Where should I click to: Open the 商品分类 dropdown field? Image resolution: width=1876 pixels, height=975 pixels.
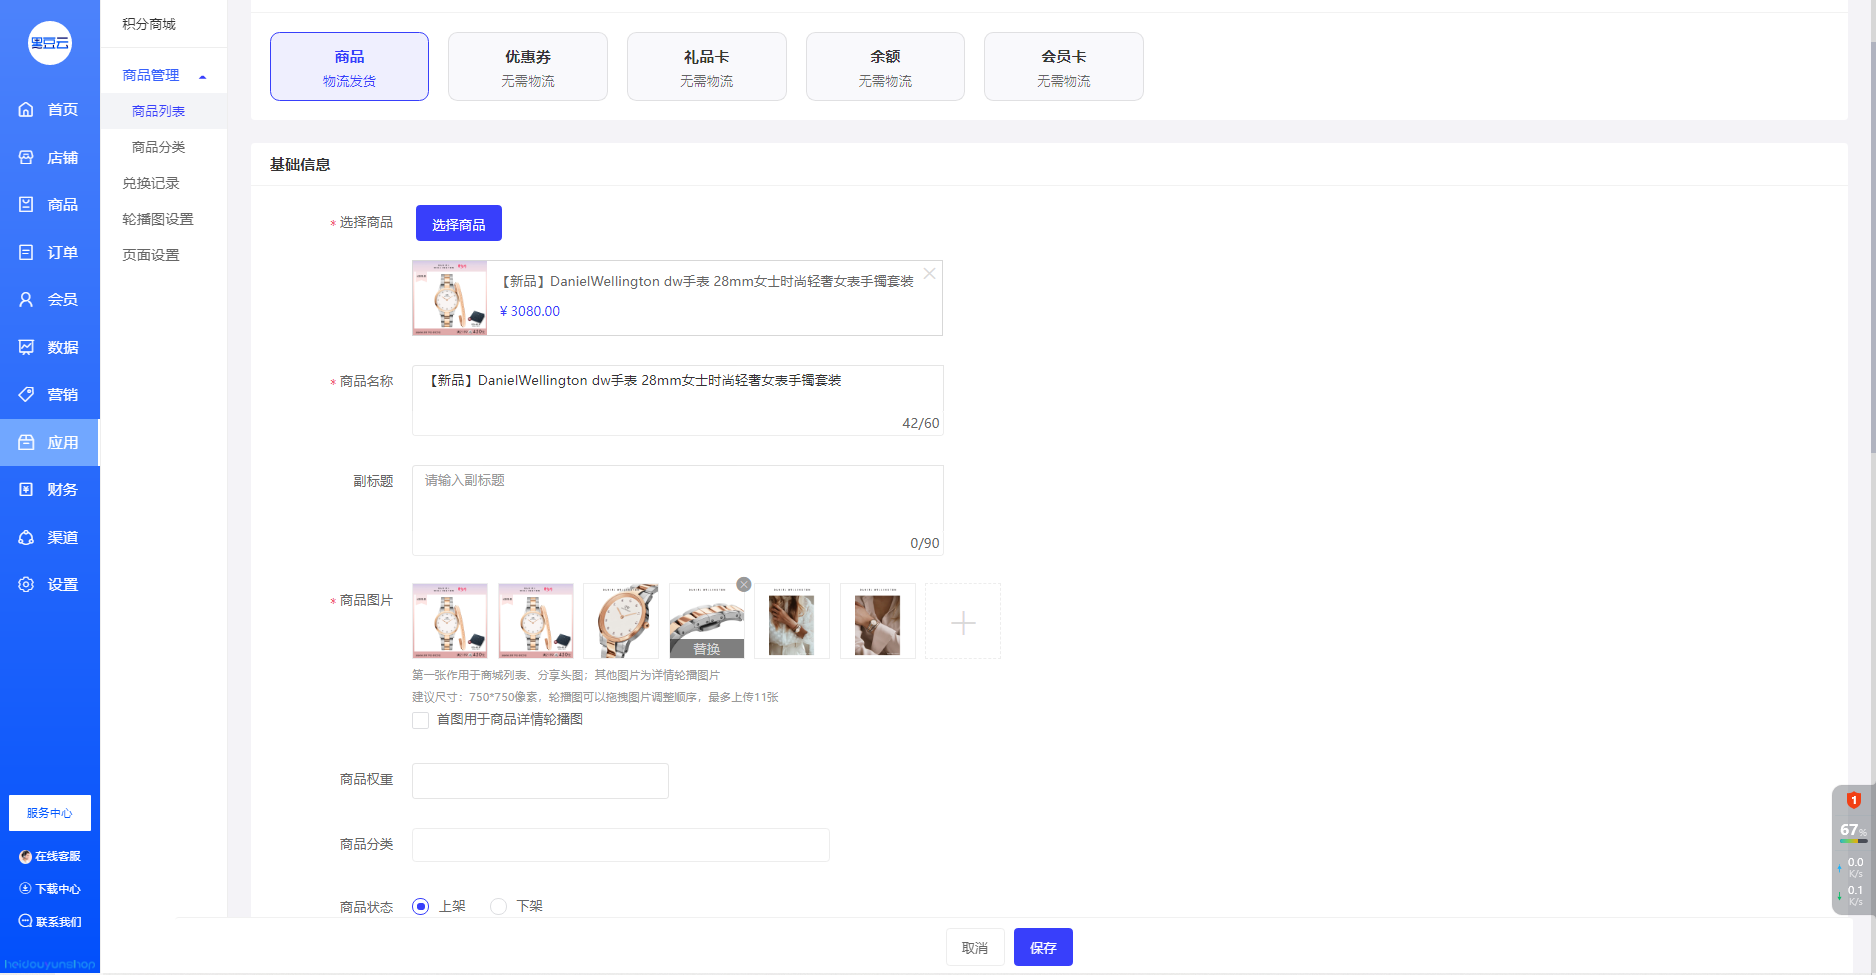click(x=621, y=845)
